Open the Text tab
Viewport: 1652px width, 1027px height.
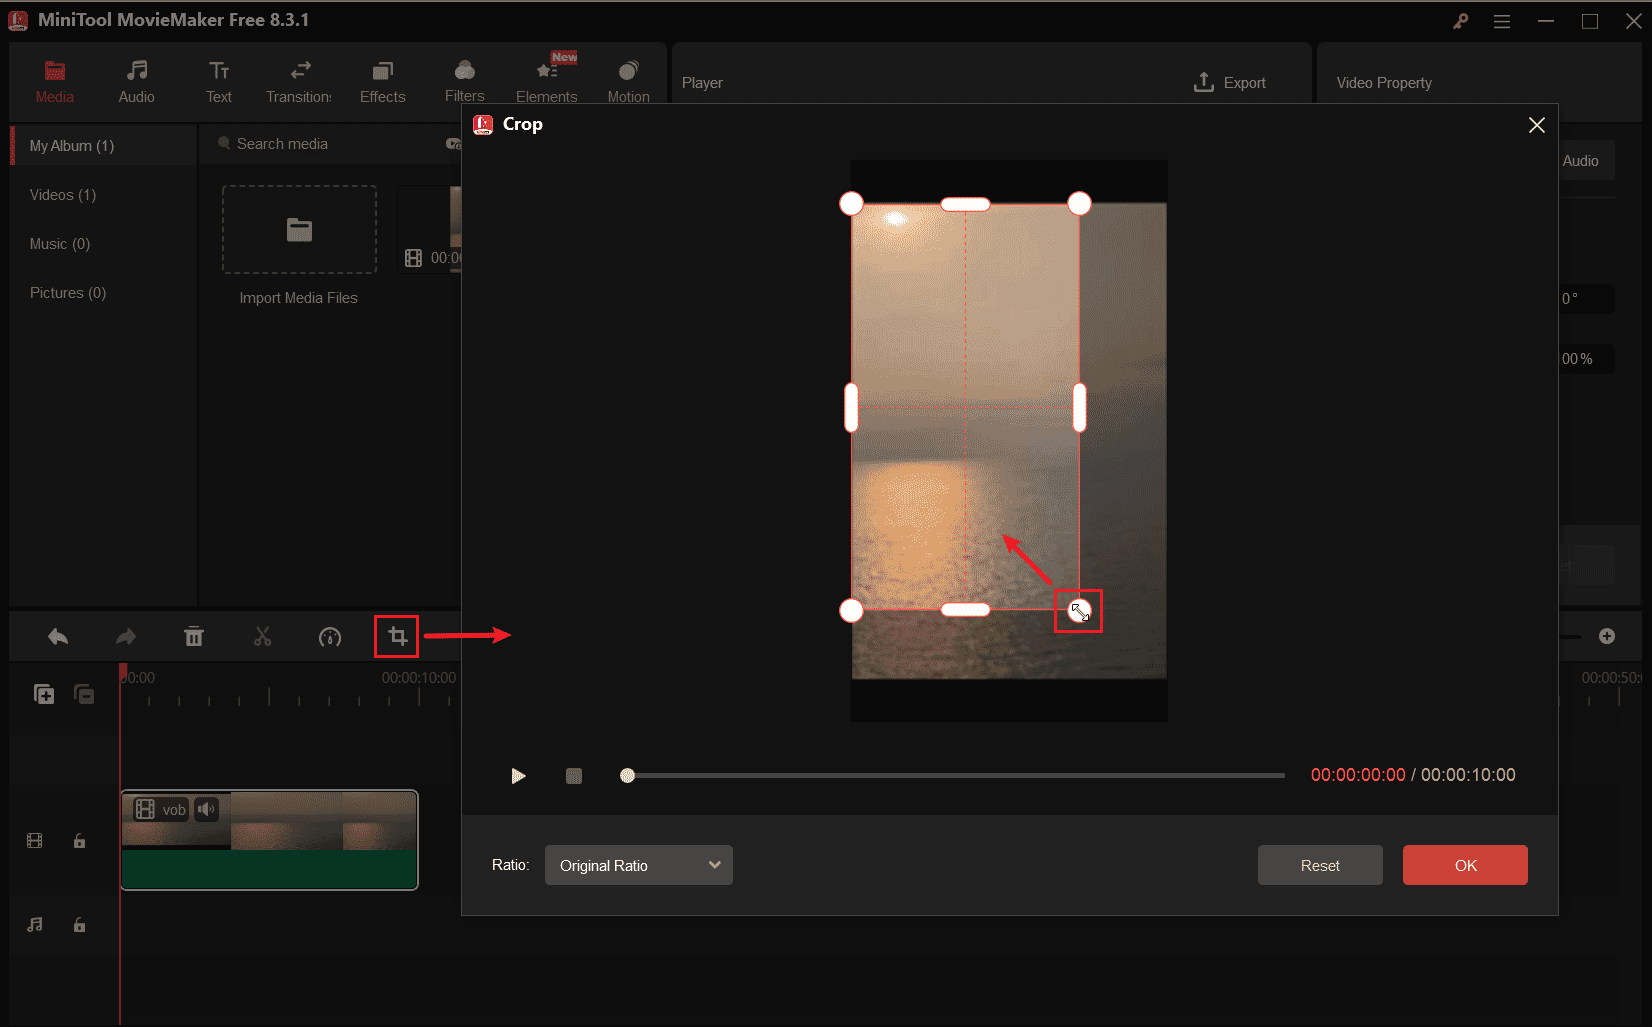(x=219, y=82)
